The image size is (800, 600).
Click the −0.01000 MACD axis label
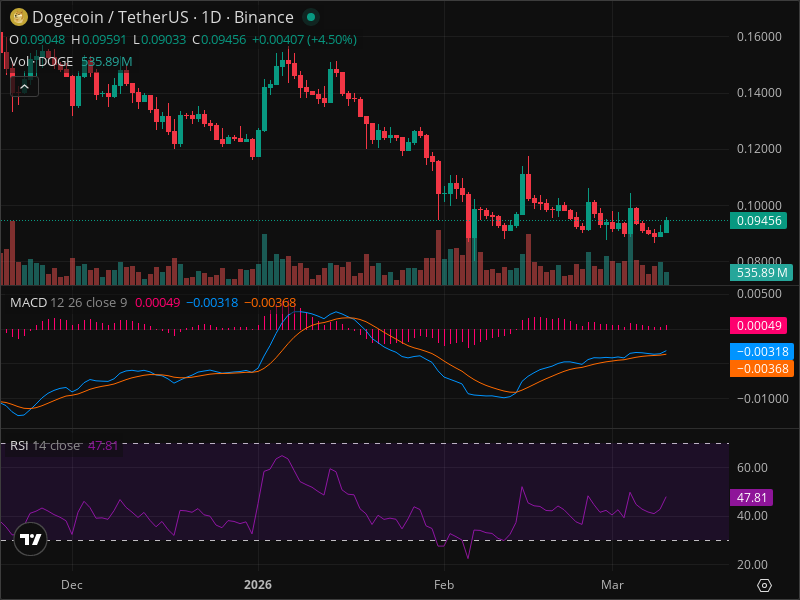pos(762,399)
